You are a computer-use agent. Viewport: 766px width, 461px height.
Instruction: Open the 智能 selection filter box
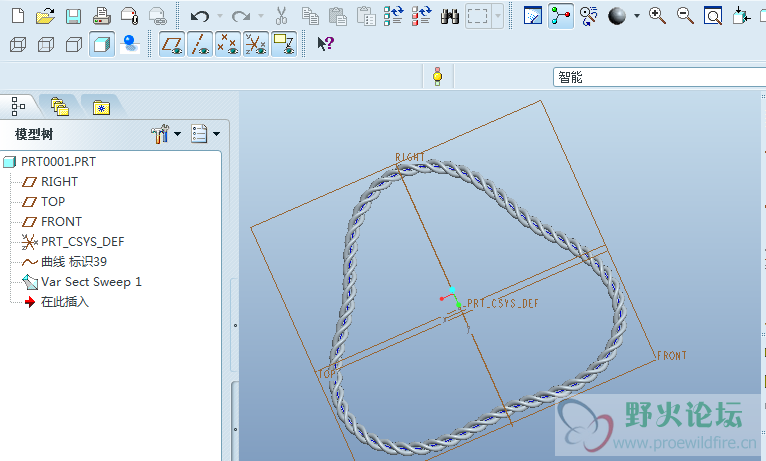[x=660, y=77]
